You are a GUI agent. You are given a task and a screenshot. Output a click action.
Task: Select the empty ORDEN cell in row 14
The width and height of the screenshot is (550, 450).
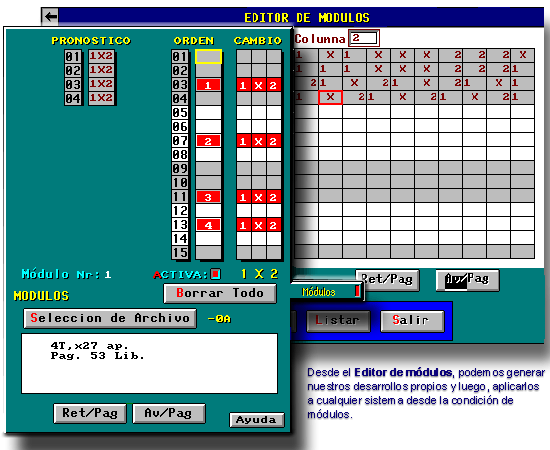pyautogui.click(x=208, y=239)
